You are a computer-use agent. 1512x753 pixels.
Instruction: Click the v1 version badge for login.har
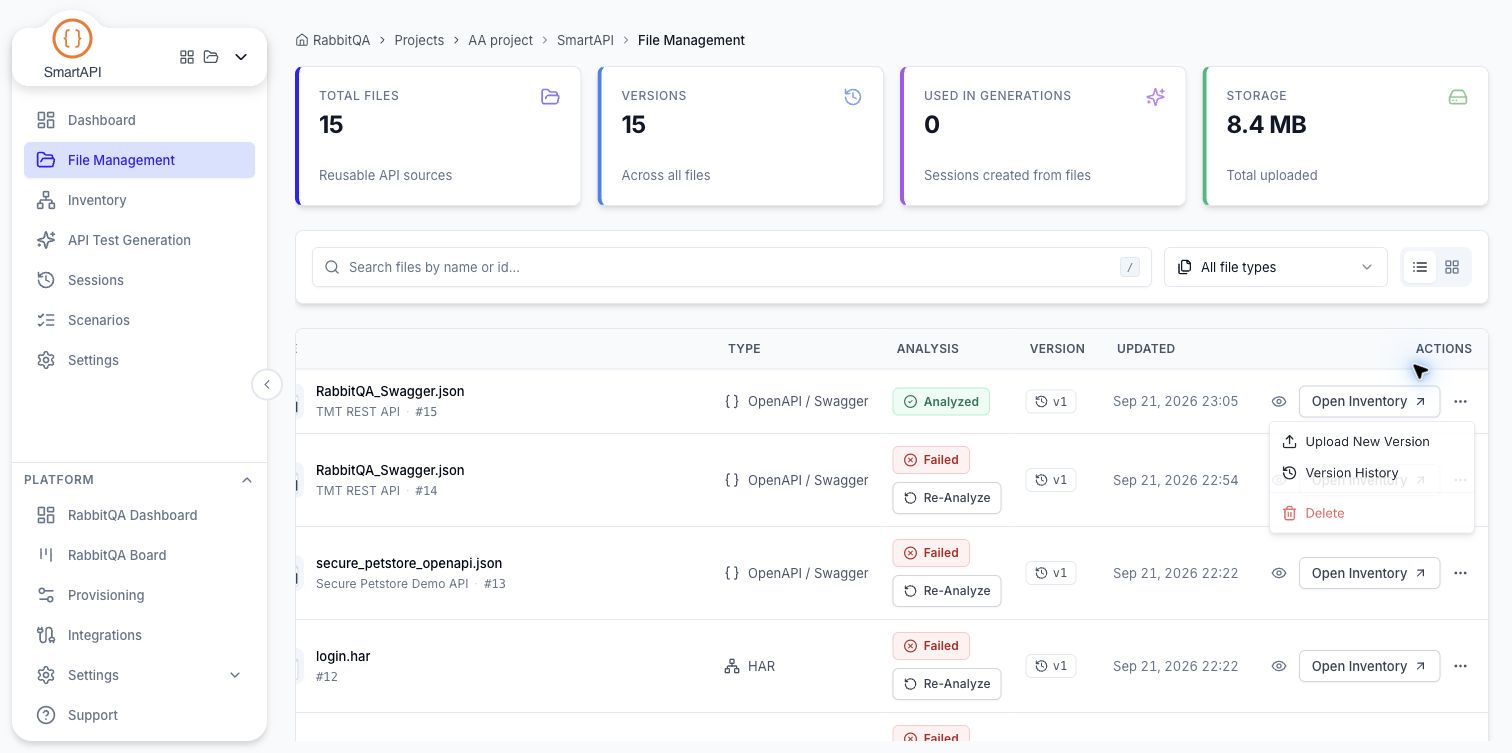1051,666
